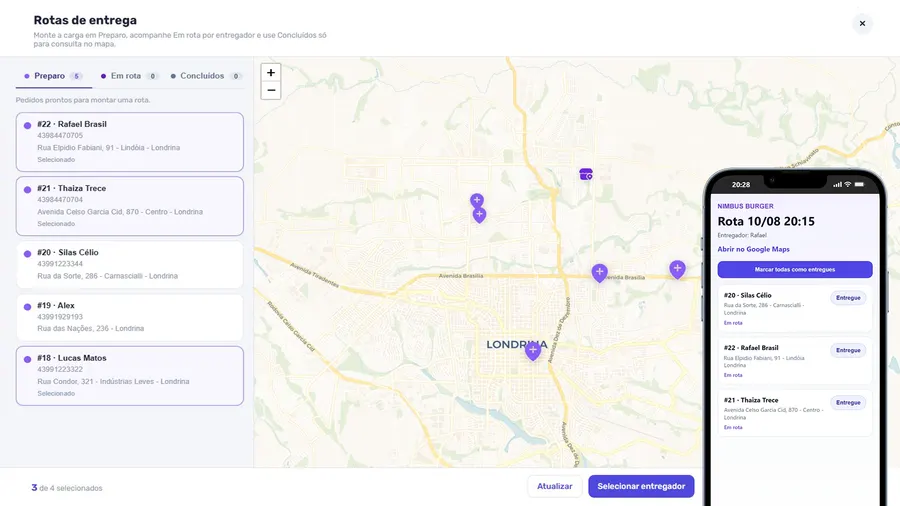Viewport: 900px width, 506px height.
Task: Select order #19 Alex card
Action: point(130,317)
